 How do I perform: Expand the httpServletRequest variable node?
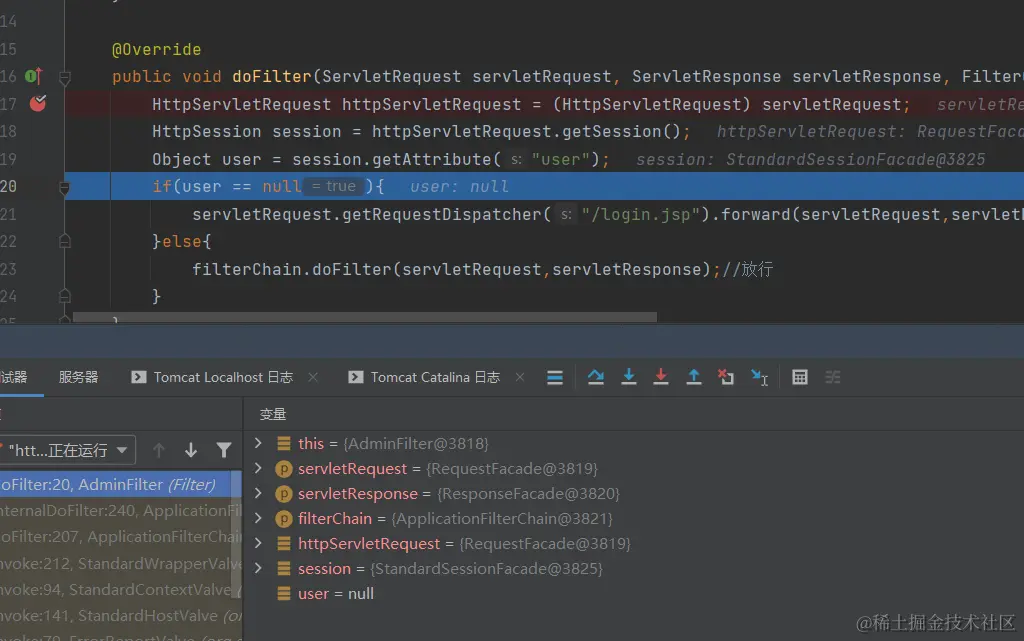(x=258, y=543)
